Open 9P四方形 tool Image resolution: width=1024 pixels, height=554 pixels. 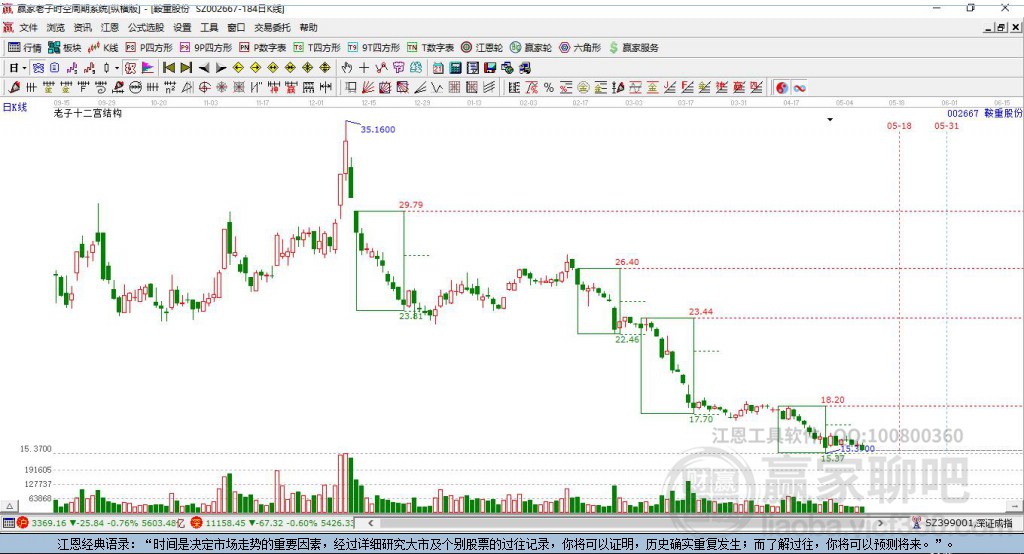[206, 48]
